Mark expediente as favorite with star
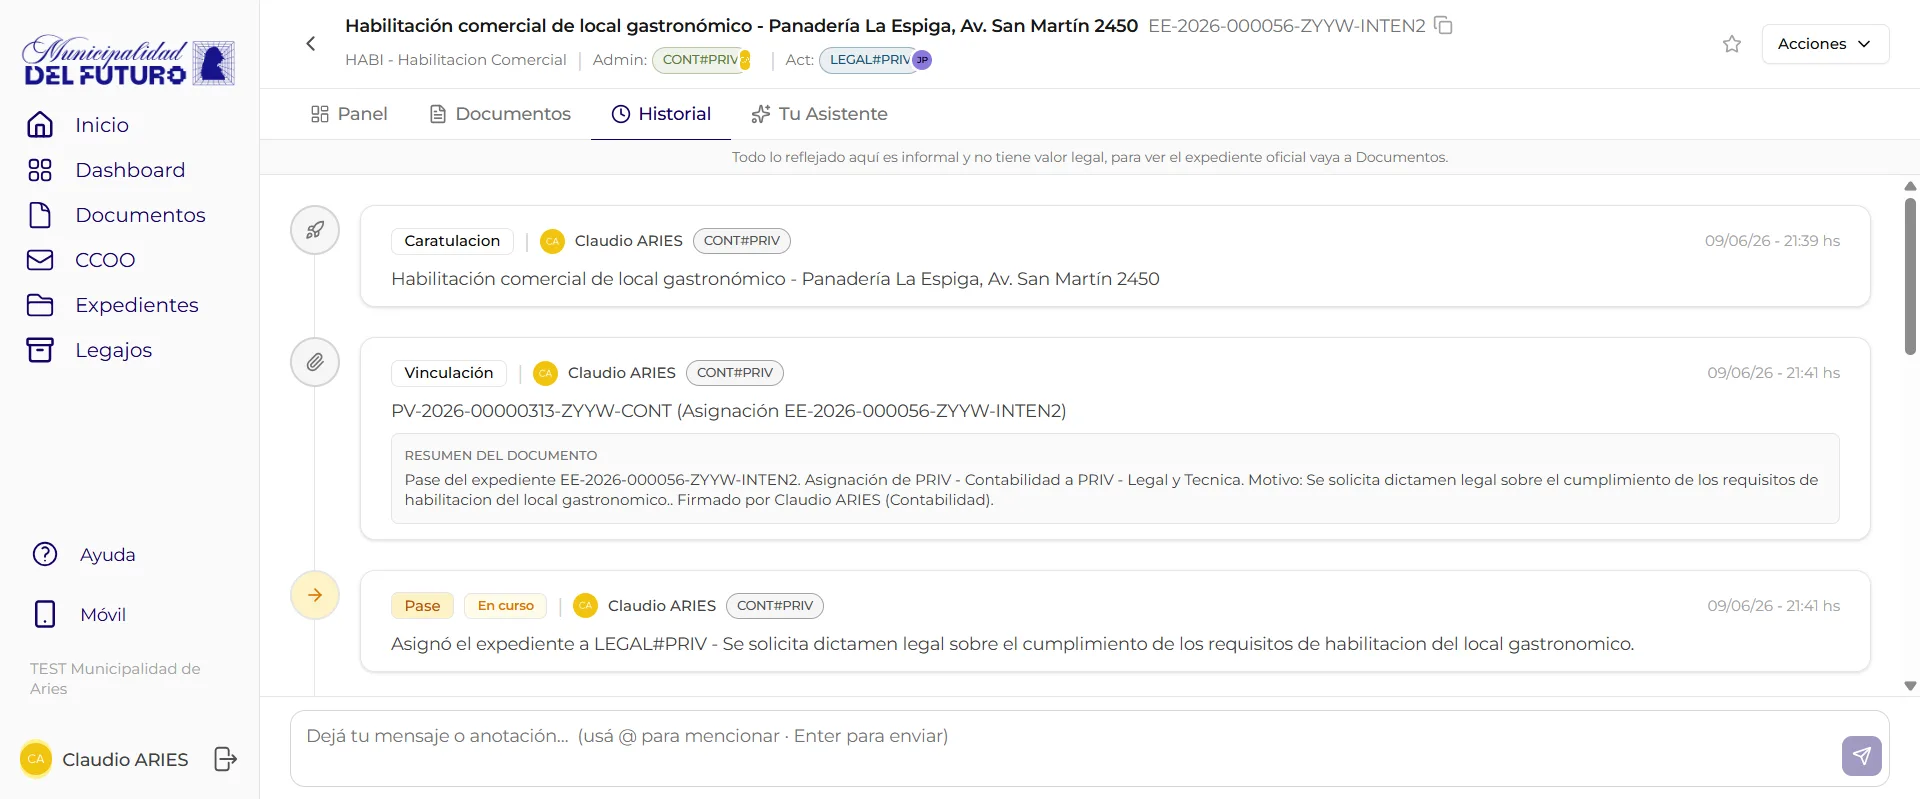The image size is (1920, 799). click(x=1732, y=44)
